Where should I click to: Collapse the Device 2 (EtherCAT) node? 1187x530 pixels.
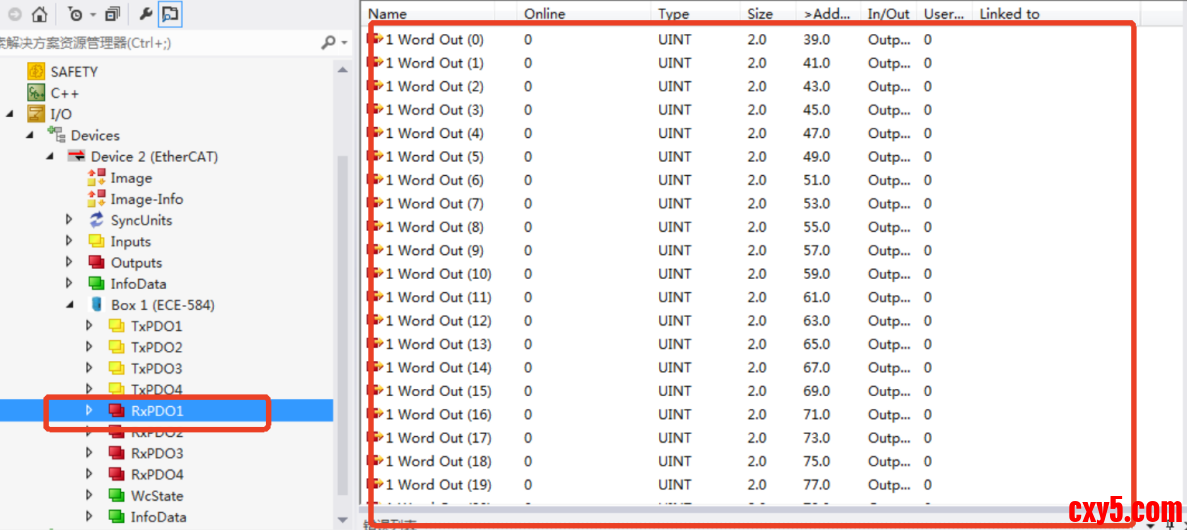tap(49, 157)
